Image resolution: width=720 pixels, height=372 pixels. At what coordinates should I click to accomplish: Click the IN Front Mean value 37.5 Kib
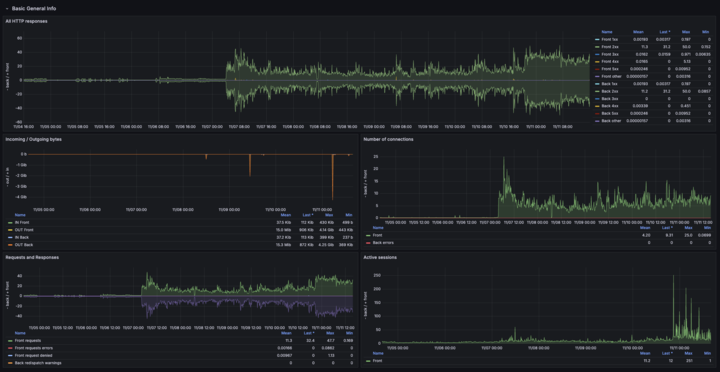tap(285, 222)
